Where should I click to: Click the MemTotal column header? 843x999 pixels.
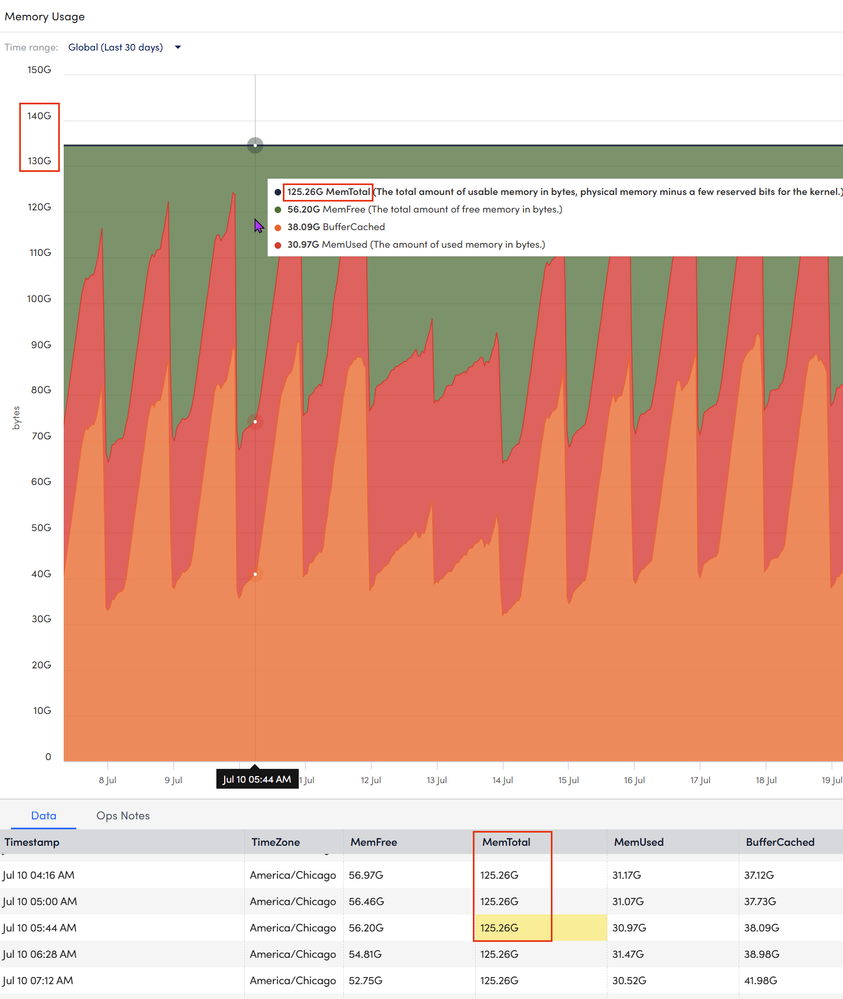point(506,842)
